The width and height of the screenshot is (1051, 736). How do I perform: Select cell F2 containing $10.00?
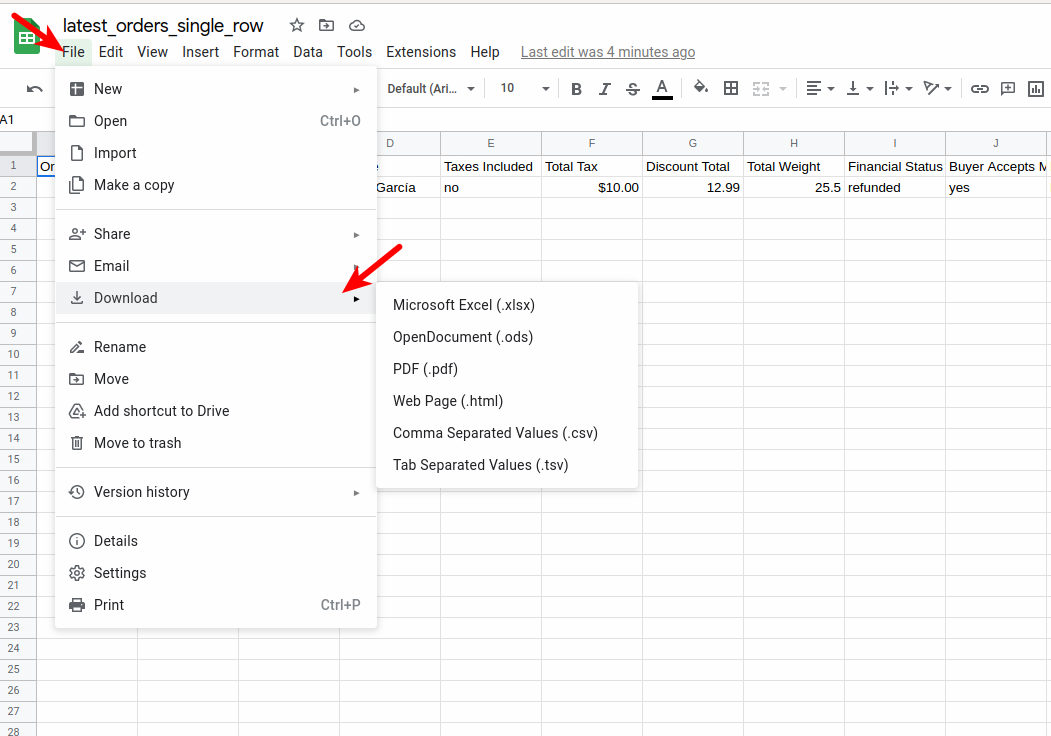tap(591, 187)
